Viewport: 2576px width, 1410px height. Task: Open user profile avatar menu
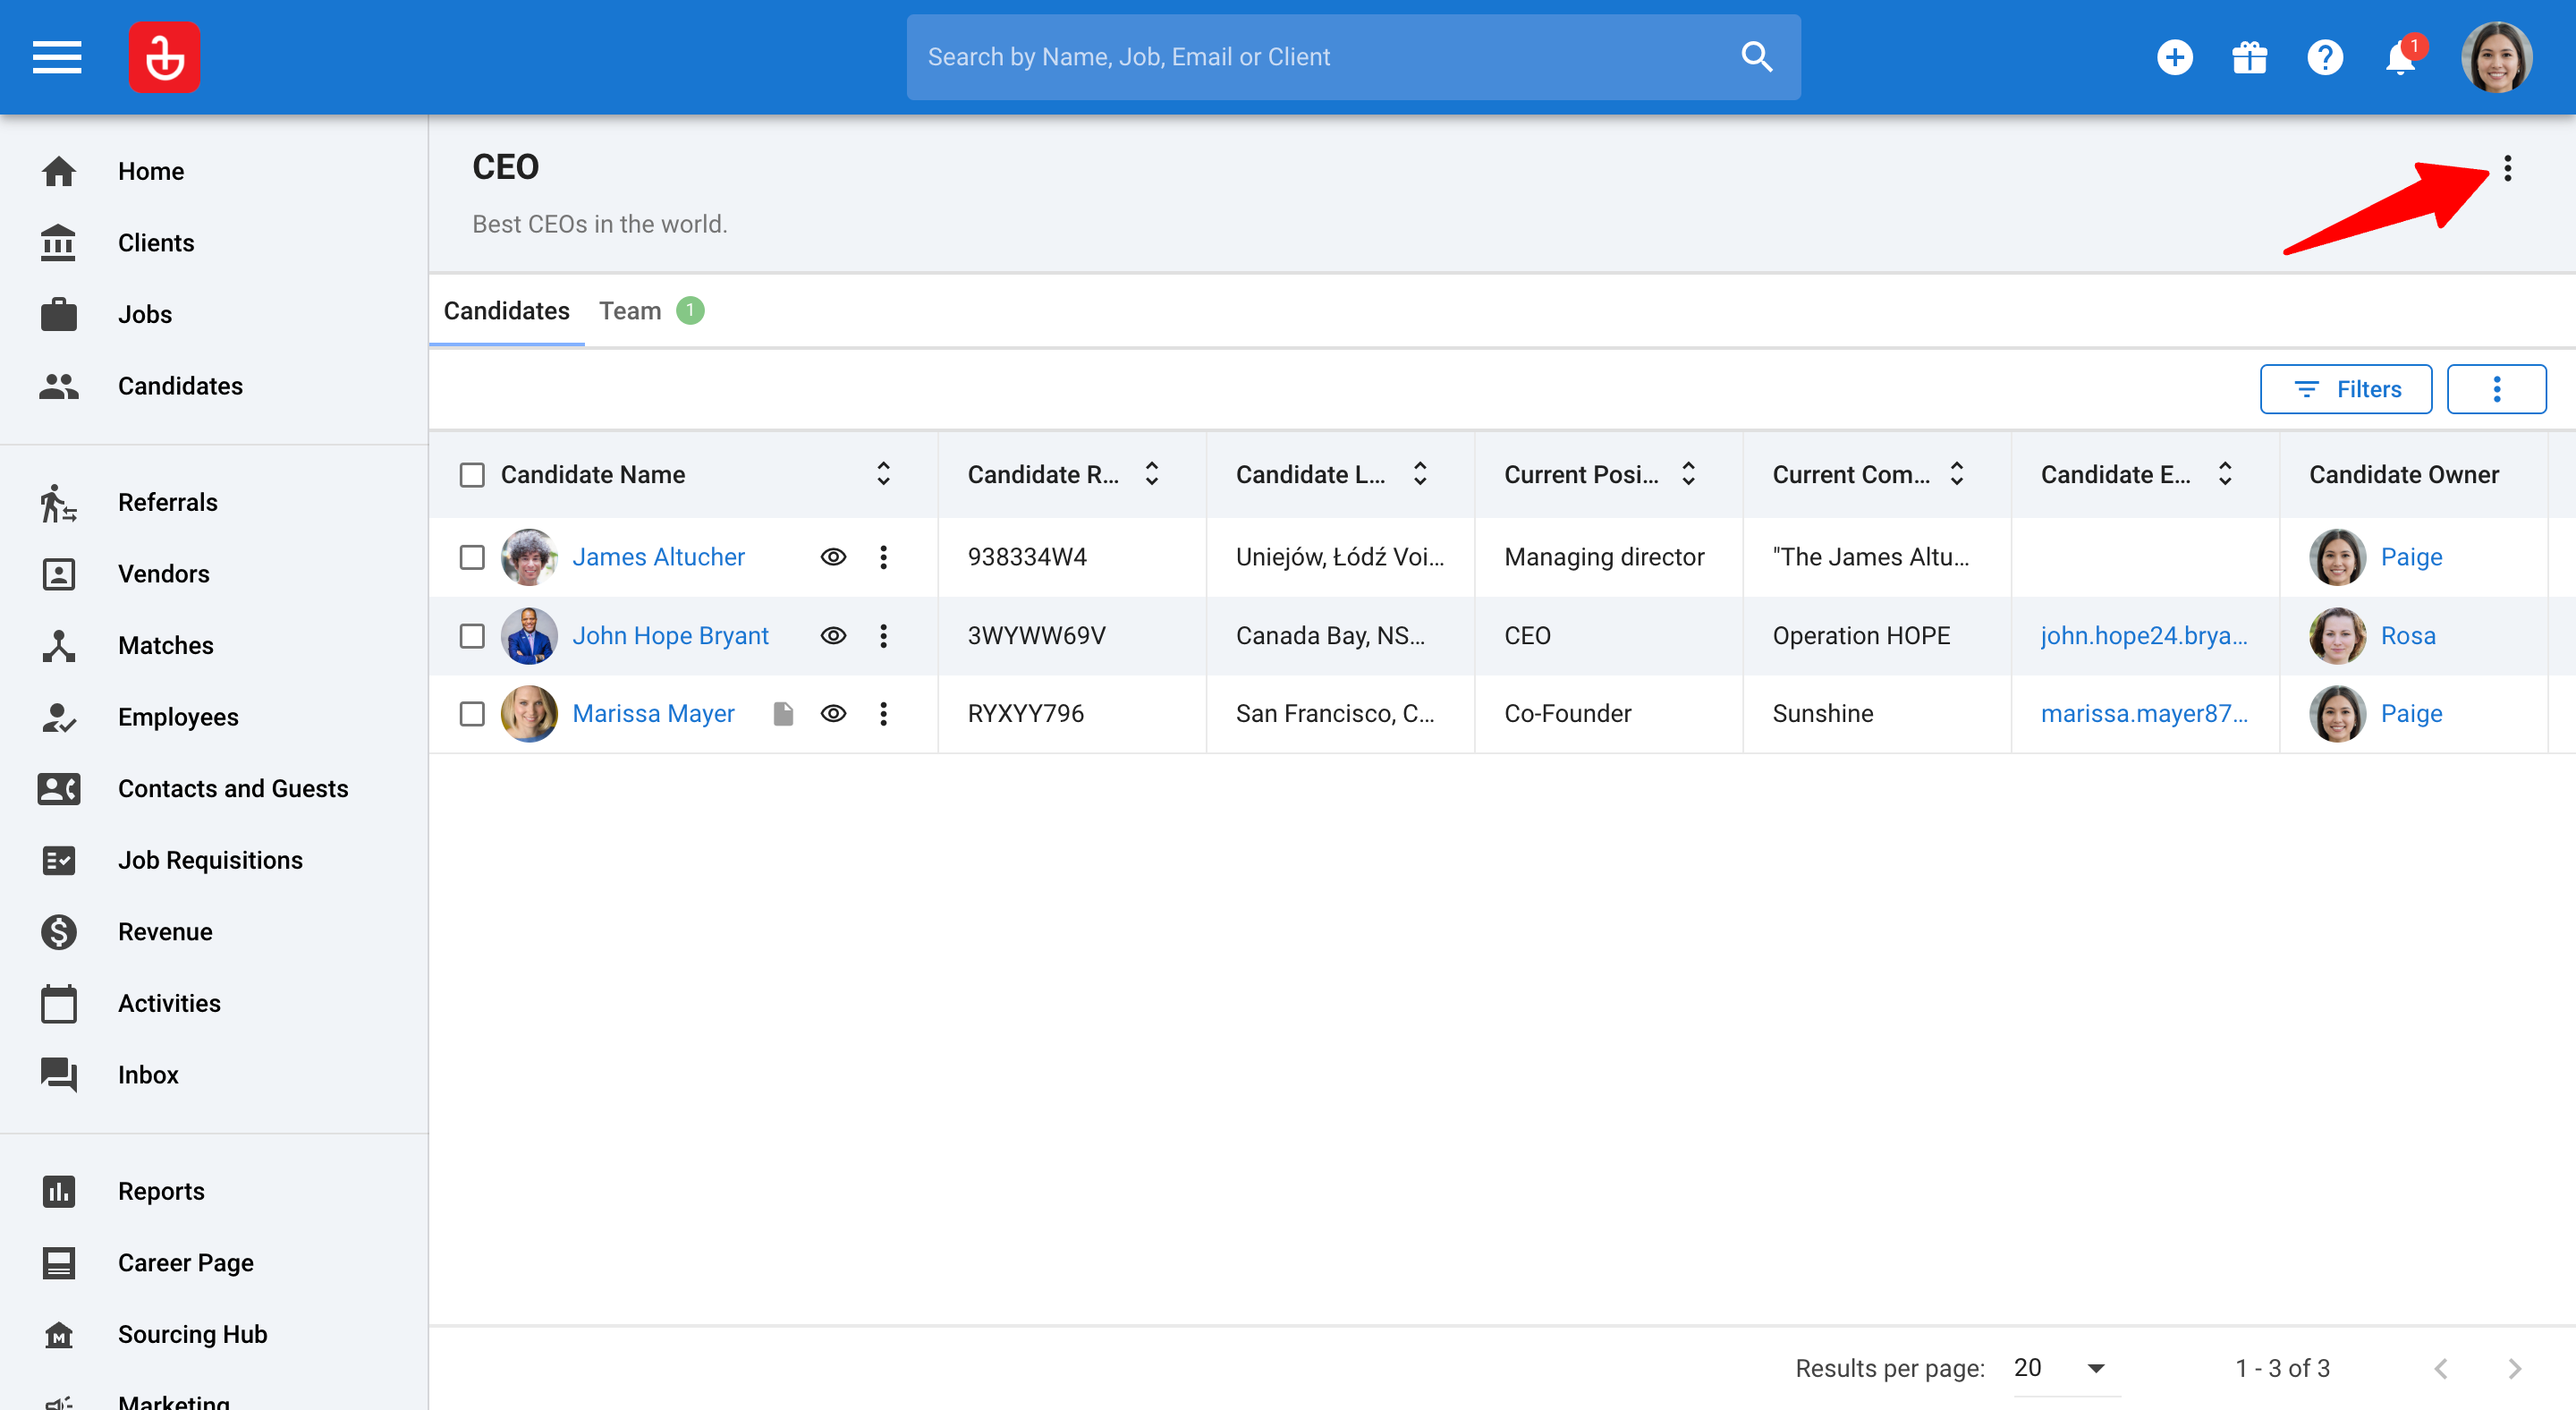pos(2497,57)
